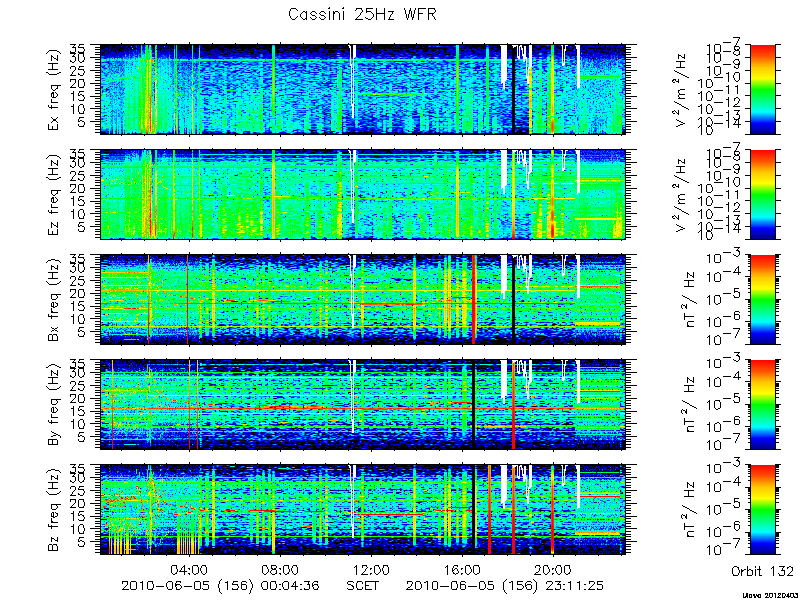Viewport: 800px width, 600px height.
Task: Click the nT²/Hz unit label of Bz color bar
Action: pyautogui.click(x=690, y=510)
